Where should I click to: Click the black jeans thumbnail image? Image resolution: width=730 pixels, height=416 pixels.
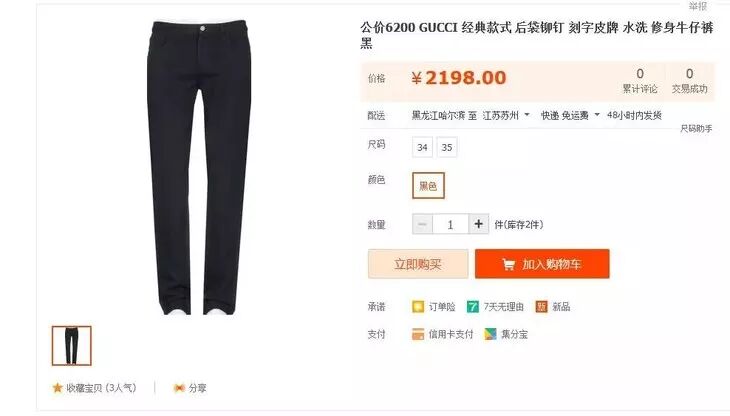tap(72, 346)
